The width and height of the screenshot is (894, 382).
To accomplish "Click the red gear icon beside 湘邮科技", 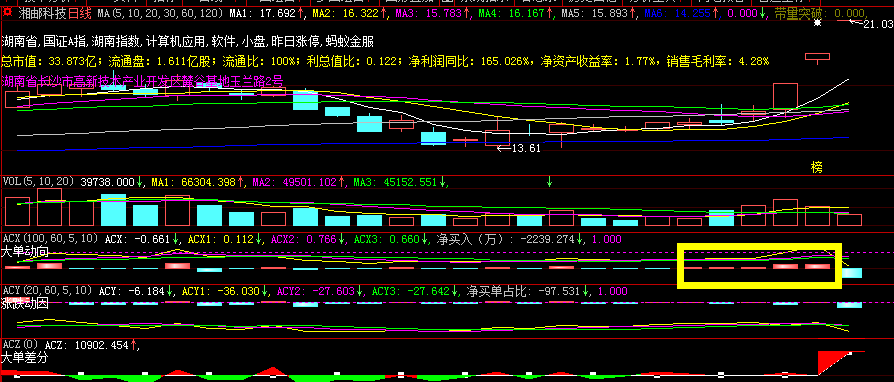I will tap(7, 11).
